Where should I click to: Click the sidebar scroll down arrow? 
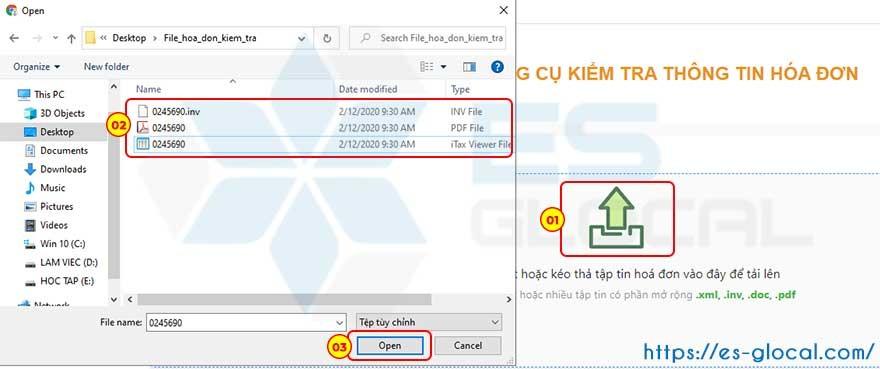pyautogui.click(x=114, y=300)
